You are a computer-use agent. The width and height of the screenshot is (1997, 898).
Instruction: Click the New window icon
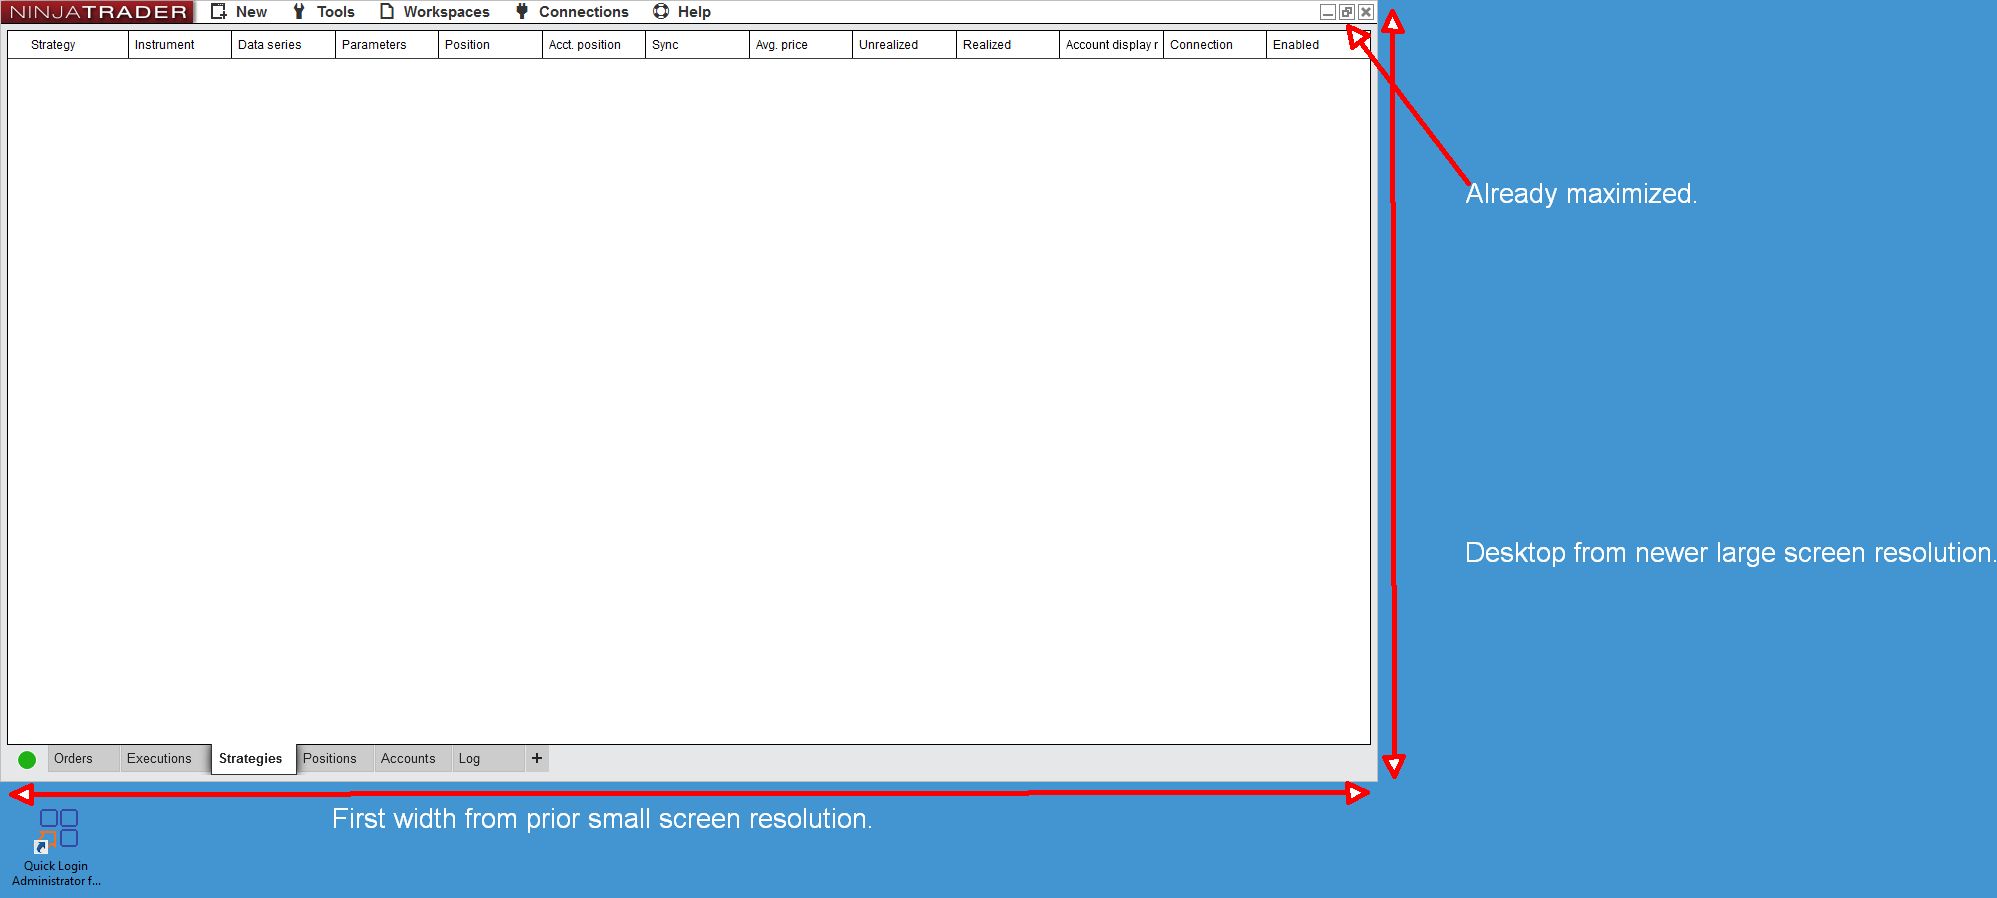[219, 12]
